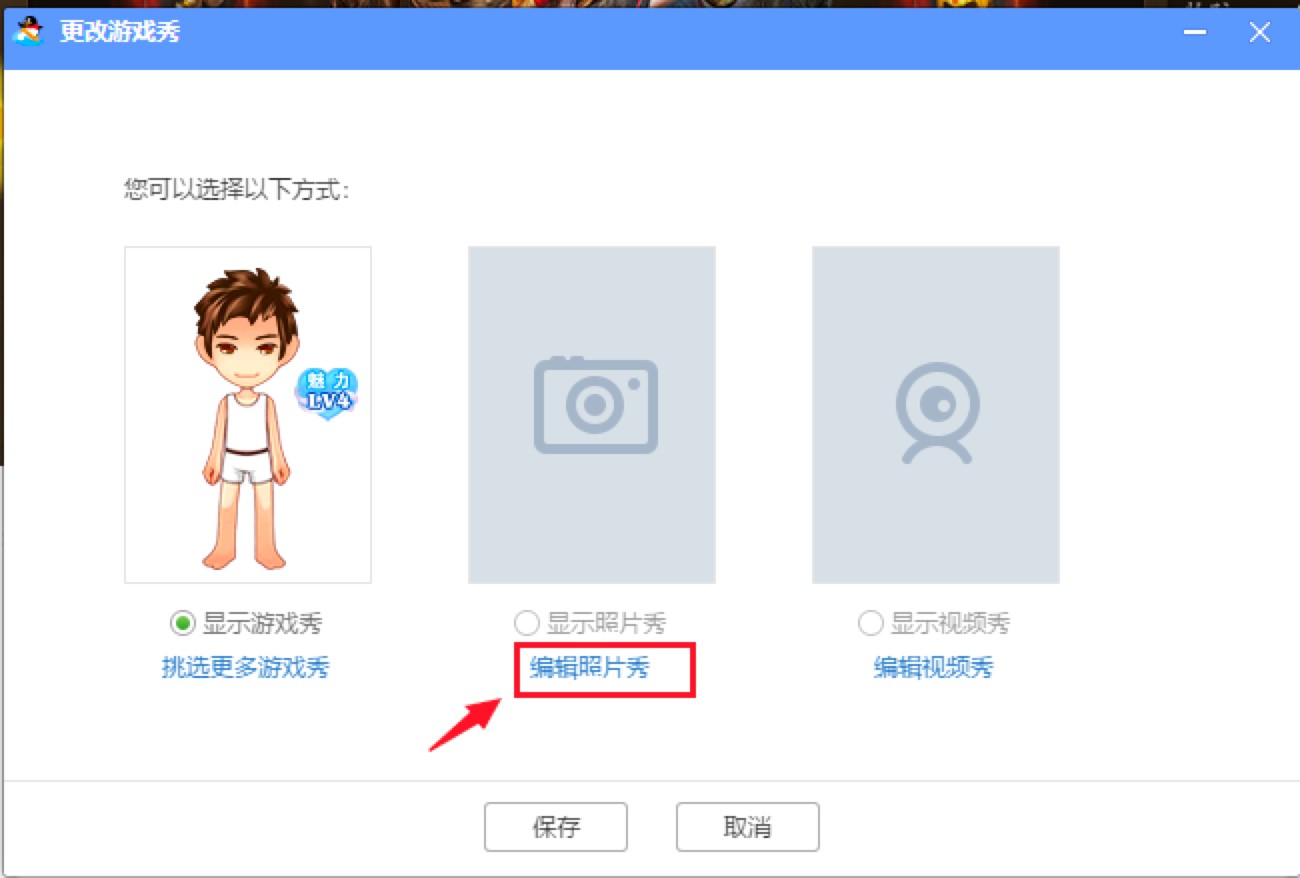The width and height of the screenshot is (1300, 878).
Task: Enable the 显示视频秀 option
Action: click(x=870, y=623)
